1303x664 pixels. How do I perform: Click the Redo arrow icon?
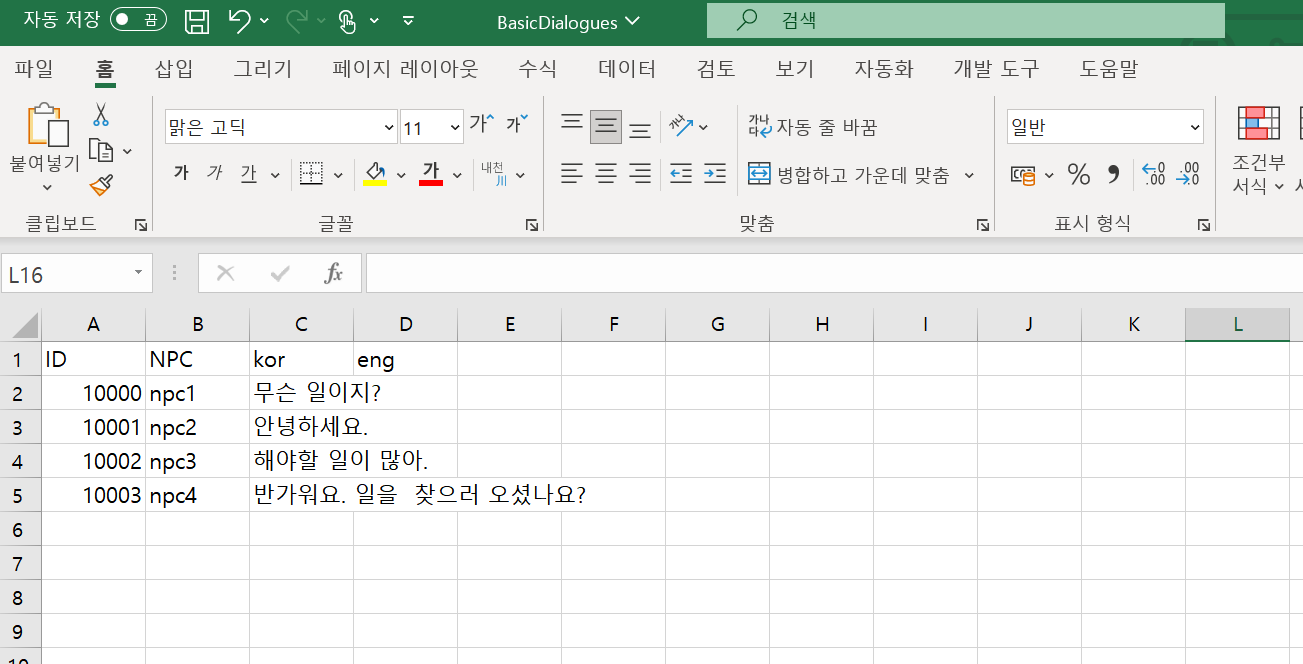(x=297, y=20)
